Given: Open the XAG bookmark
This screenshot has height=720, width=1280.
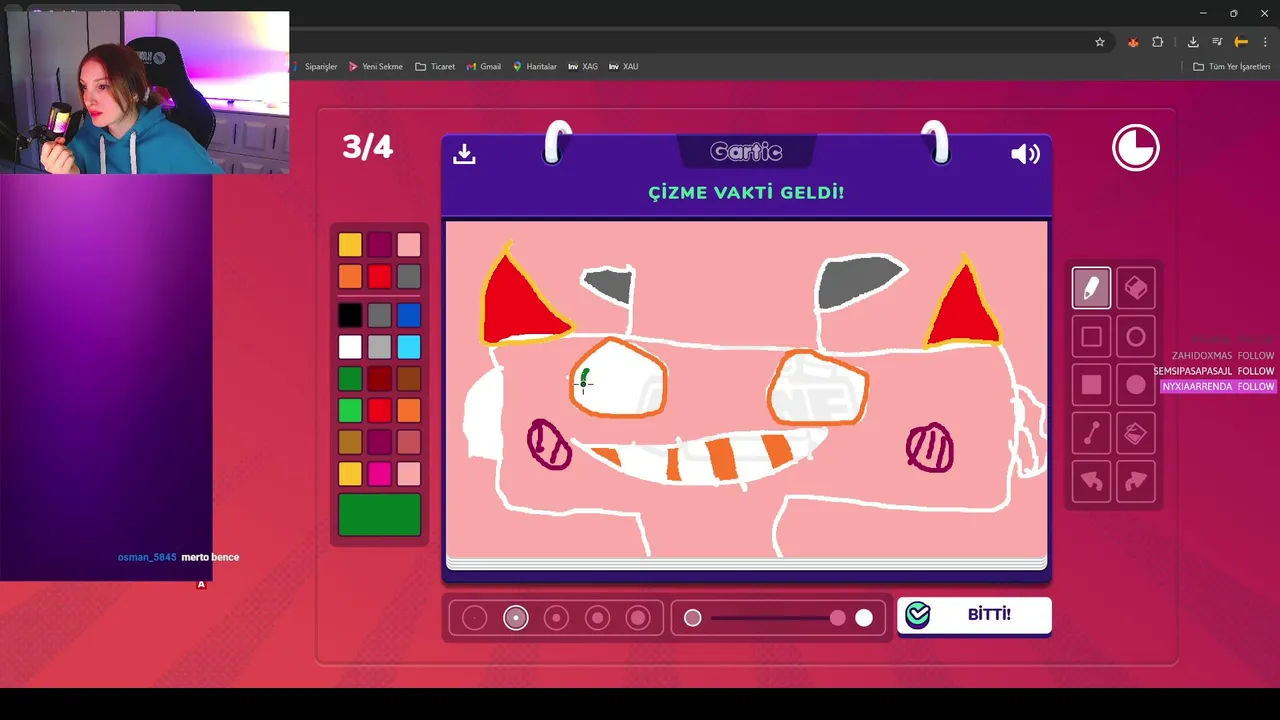Looking at the screenshot, I should click(x=583, y=67).
